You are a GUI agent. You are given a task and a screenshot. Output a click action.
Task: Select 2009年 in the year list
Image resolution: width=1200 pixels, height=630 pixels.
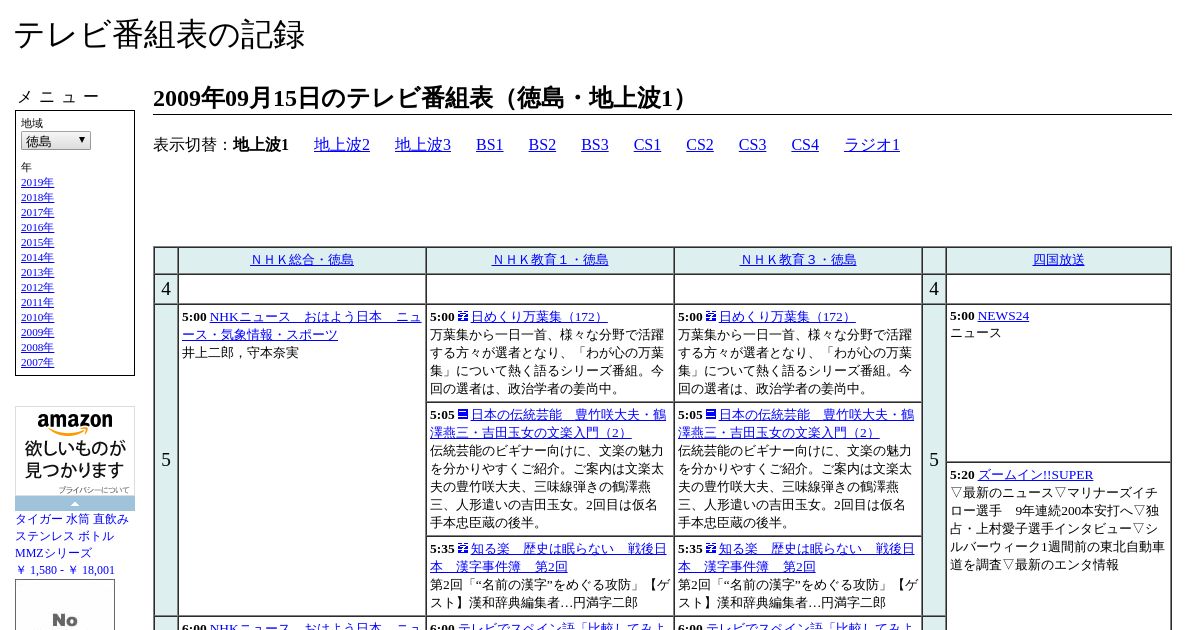37,332
